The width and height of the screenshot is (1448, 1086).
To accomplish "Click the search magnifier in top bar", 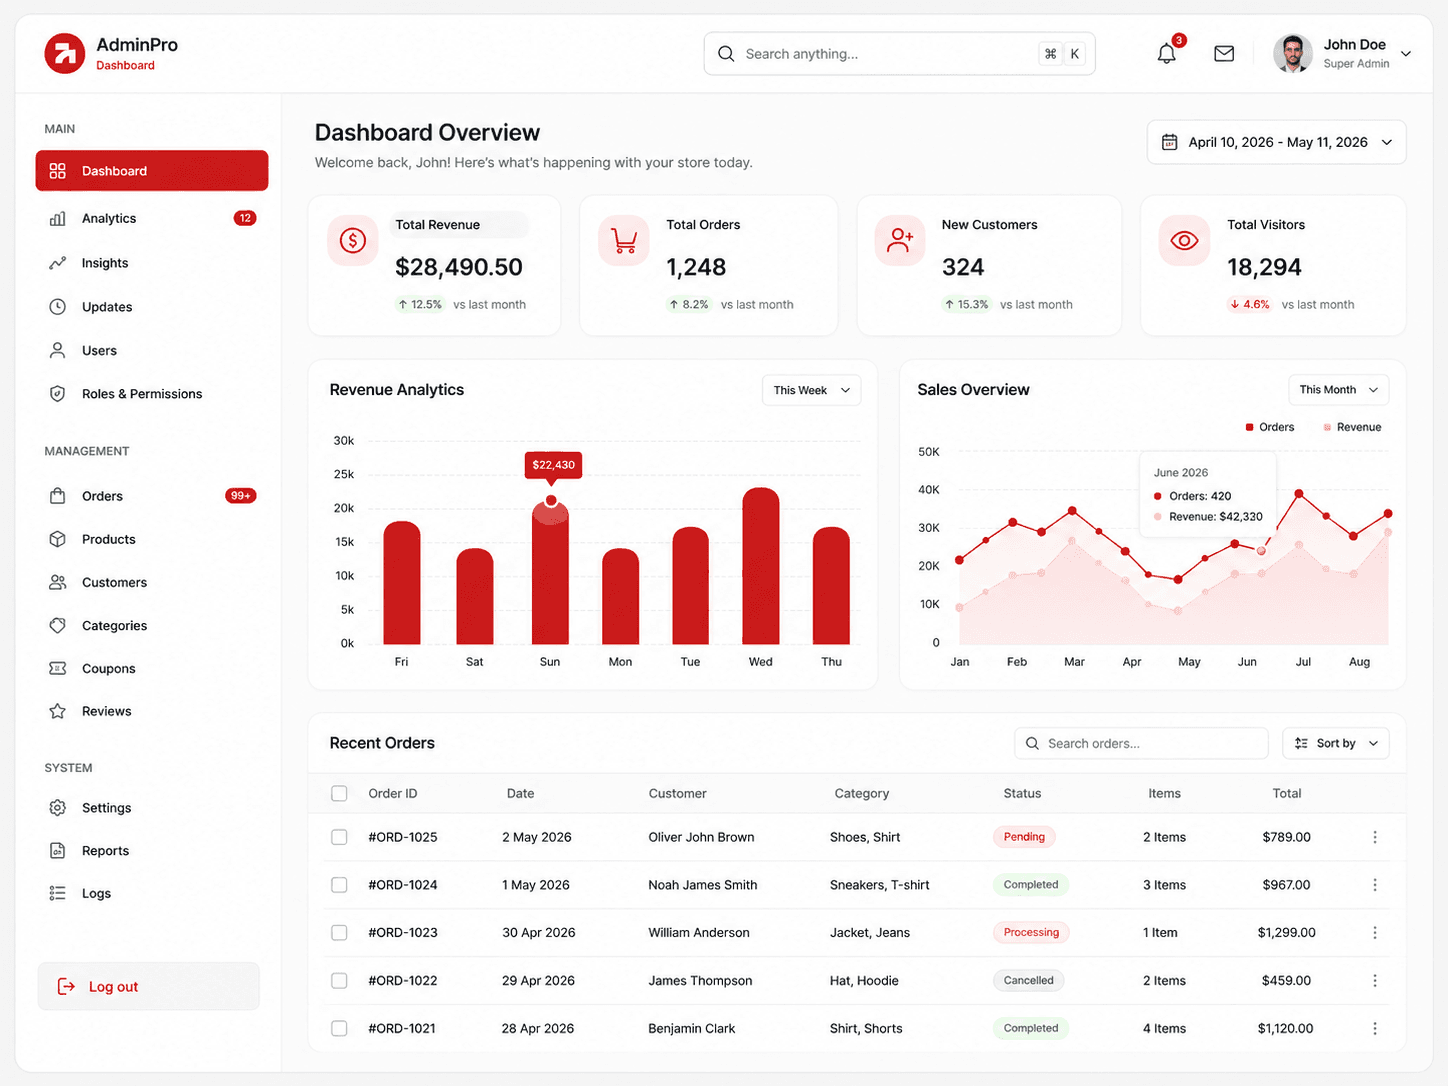I will point(726,54).
